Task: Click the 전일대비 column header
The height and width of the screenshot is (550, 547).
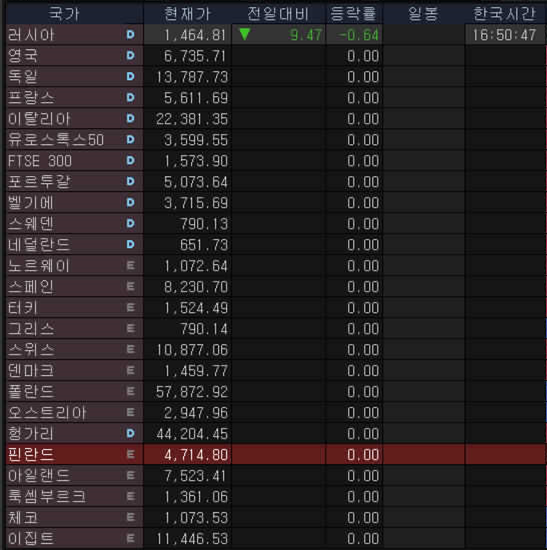Action: pyautogui.click(x=278, y=14)
